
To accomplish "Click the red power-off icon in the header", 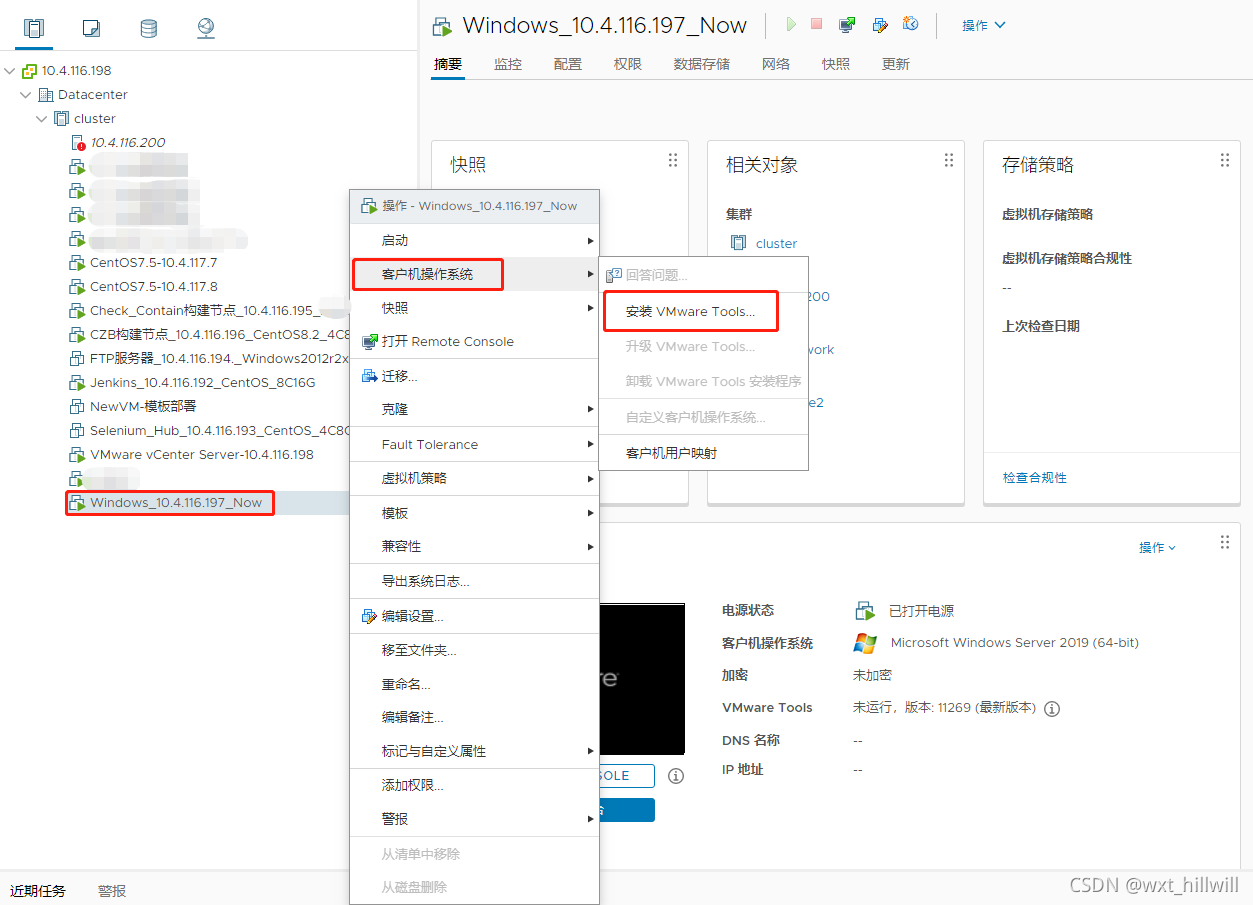I will (x=817, y=24).
